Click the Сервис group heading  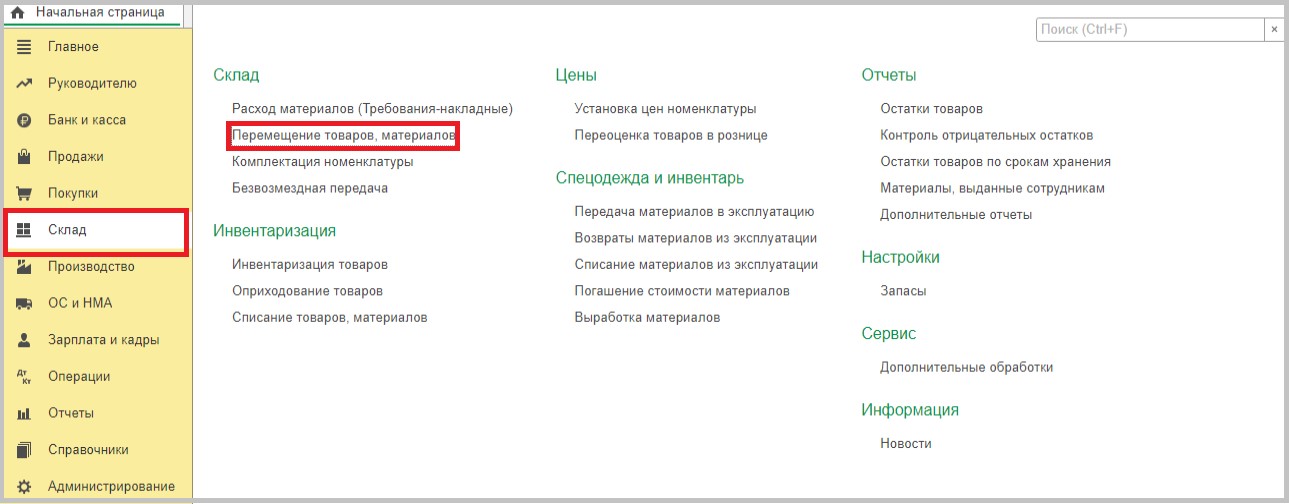tap(889, 333)
